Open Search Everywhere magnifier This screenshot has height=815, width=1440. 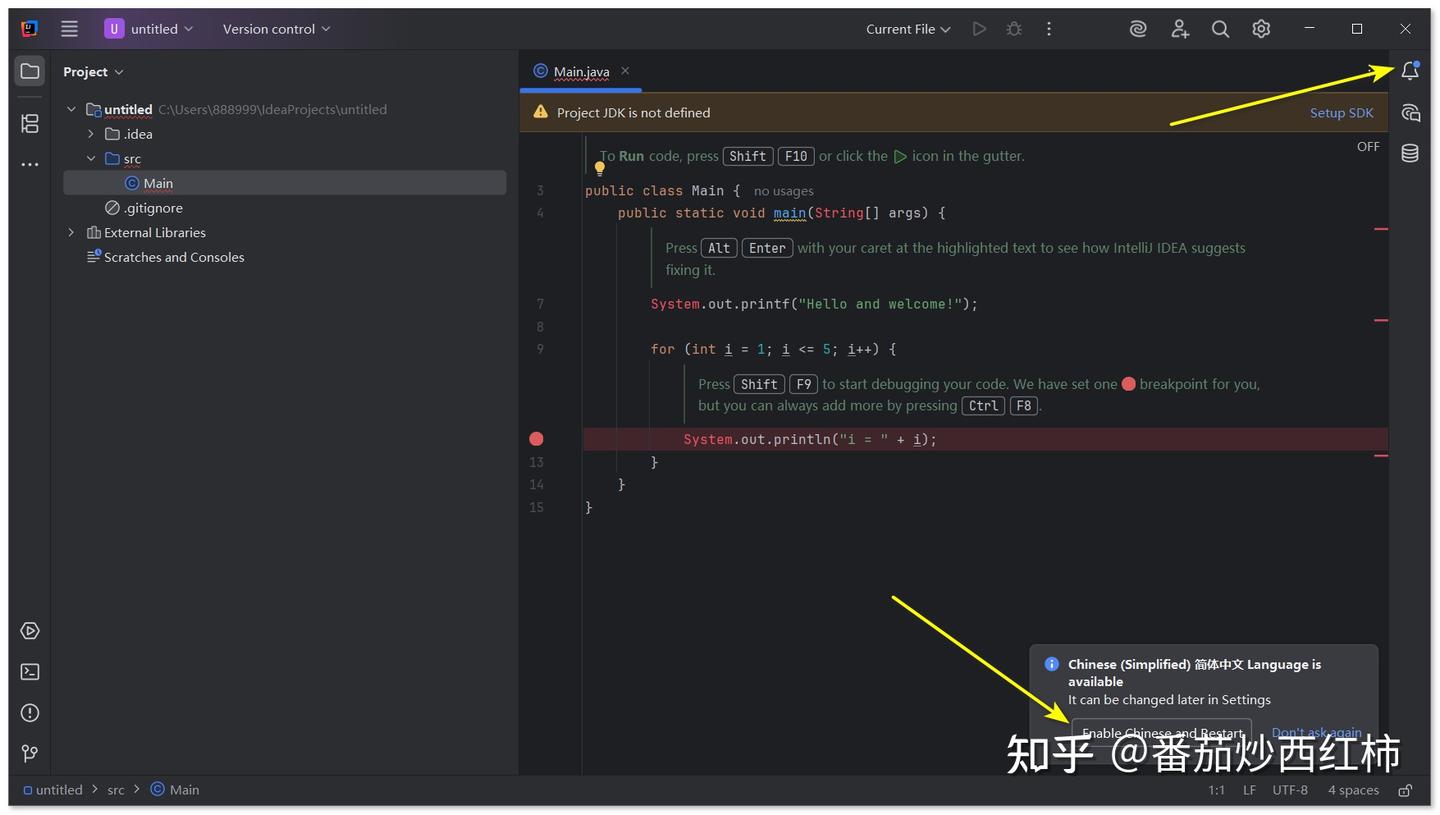point(1220,29)
